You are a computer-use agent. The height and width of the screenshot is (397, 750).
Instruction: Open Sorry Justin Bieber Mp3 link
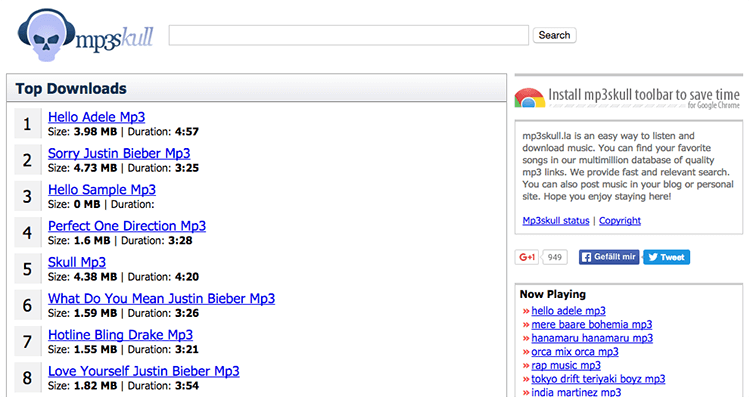[x=119, y=154]
